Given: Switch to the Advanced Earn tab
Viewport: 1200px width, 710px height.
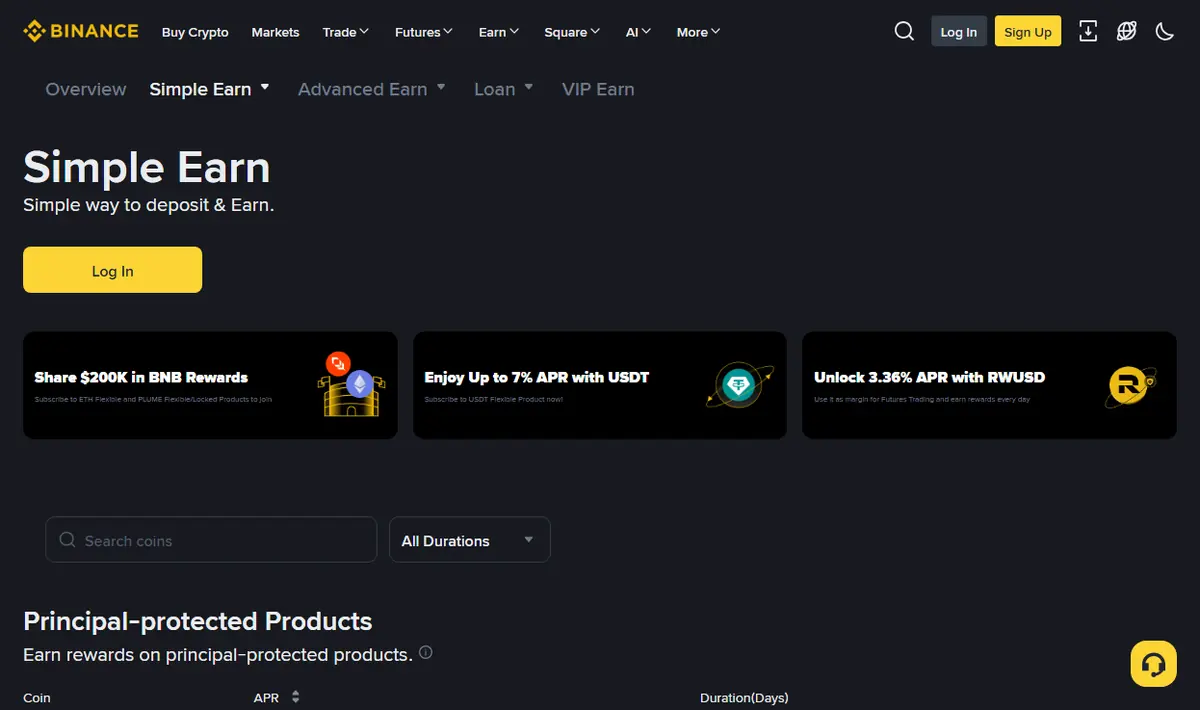Looking at the screenshot, I should click(x=362, y=89).
